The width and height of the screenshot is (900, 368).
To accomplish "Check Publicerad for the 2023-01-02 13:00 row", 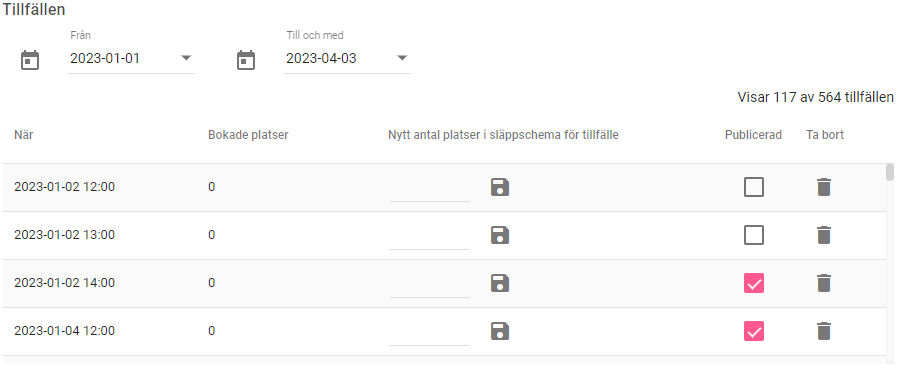I will point(754,235).
